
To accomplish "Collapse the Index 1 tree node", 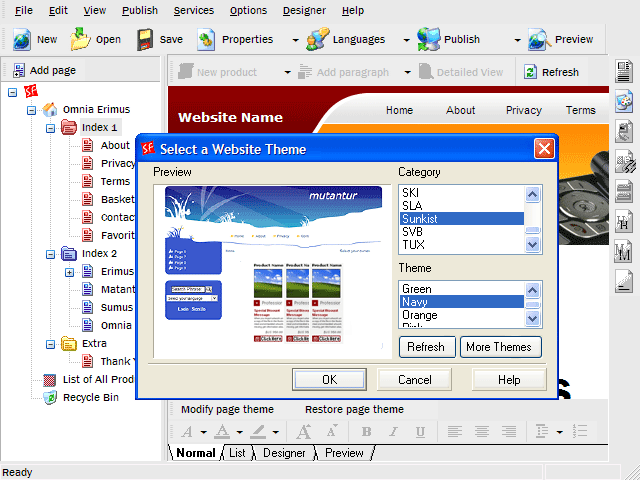I will (x=50, y=128).
